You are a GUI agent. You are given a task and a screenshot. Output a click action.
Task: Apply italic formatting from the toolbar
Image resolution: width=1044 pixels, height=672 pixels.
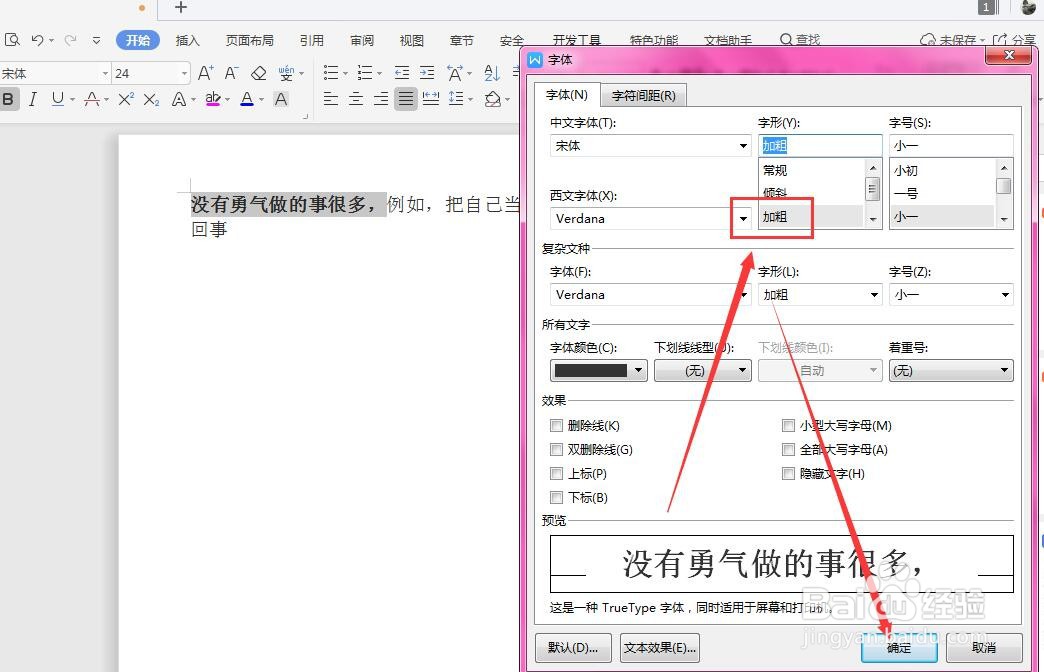(x=33, y=99)
